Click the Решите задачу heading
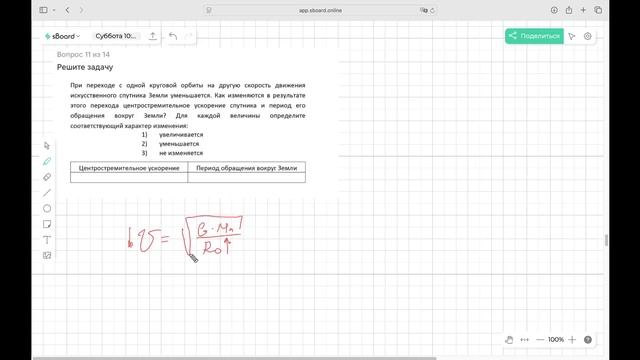Screen dimensions: 640x360 coord(85,67)
